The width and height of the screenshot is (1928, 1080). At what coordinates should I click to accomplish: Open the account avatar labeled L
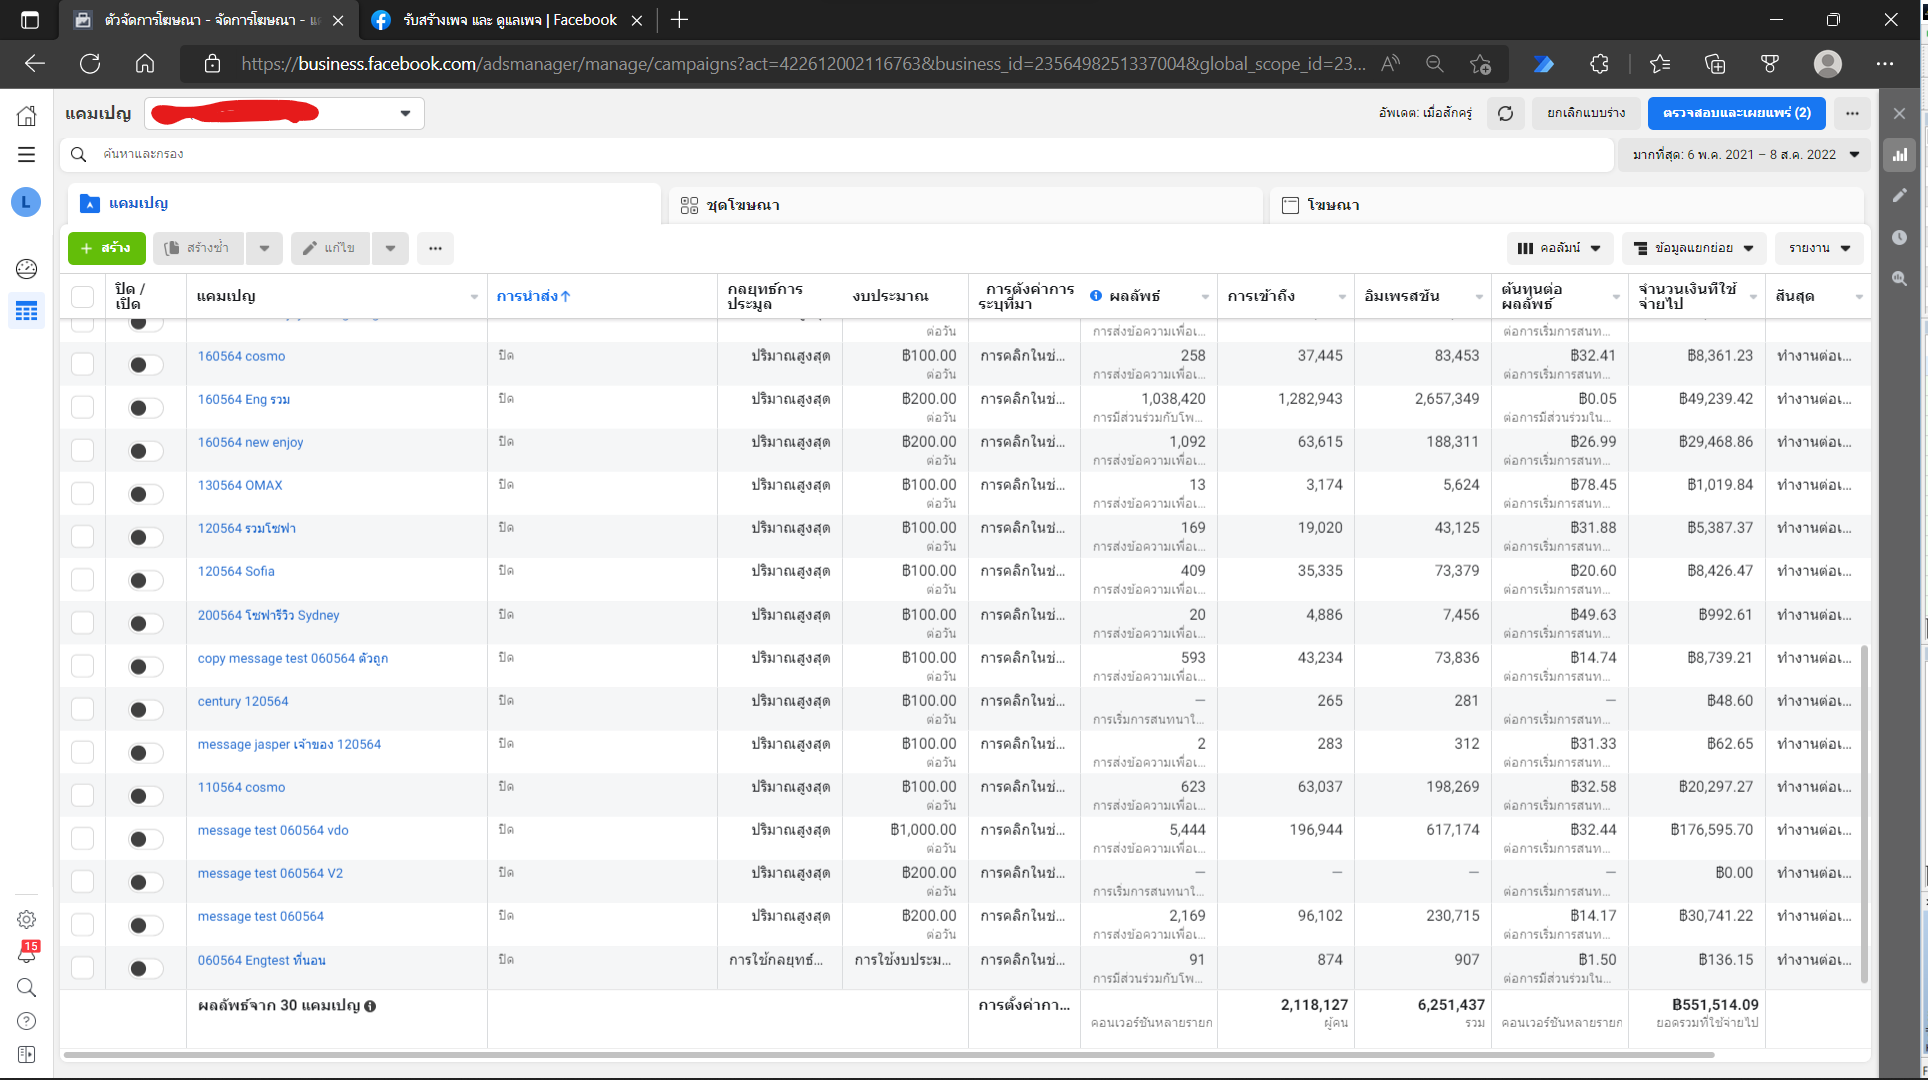[x=26, y=202]
